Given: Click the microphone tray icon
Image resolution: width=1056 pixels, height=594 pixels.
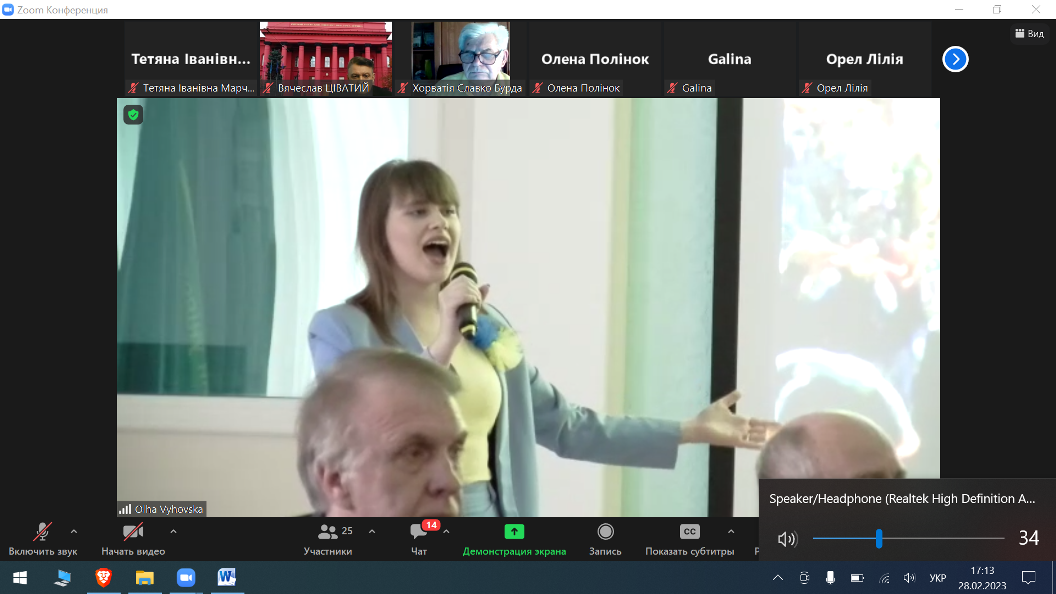Looking at the screenshot, I should tap(830, 578).
